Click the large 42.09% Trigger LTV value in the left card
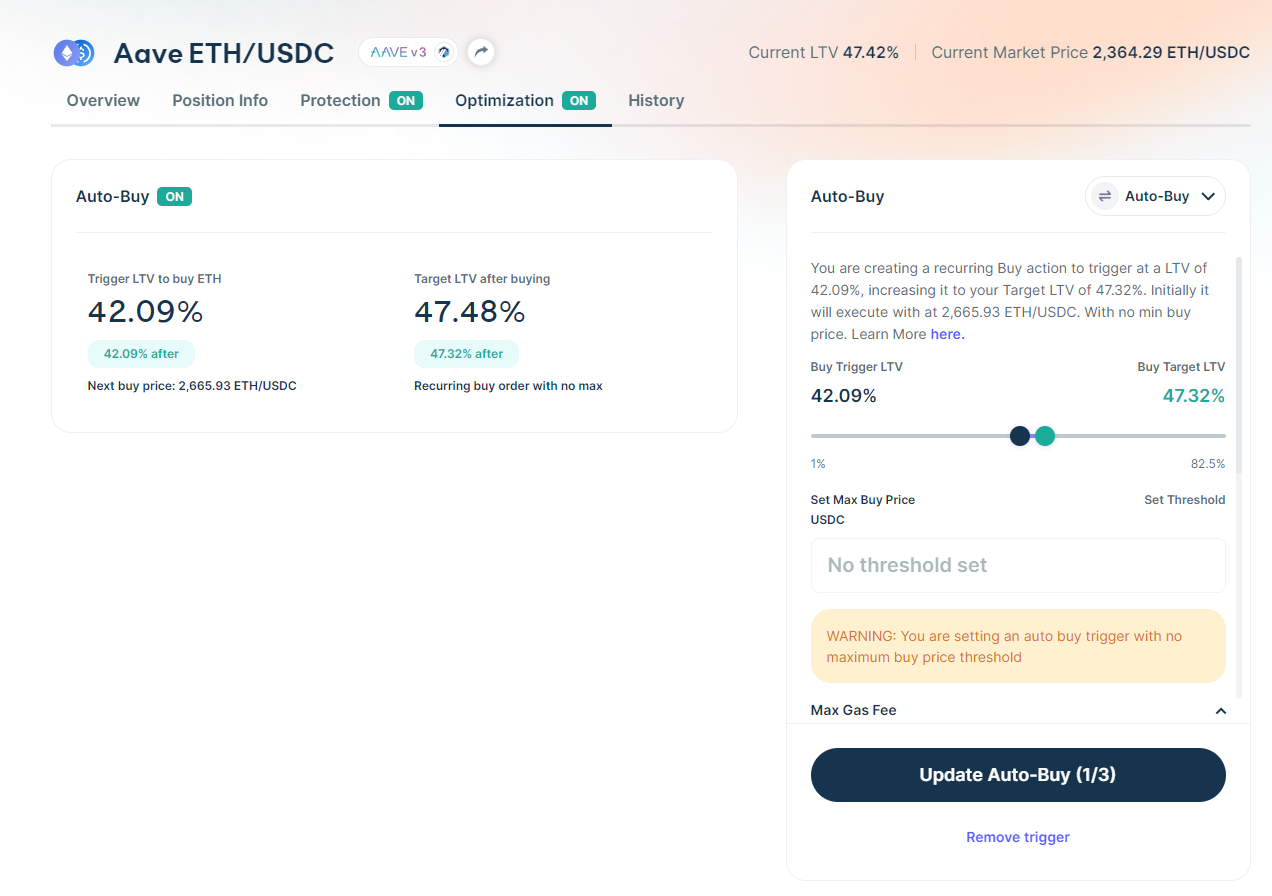1272x896 pixels. pyautogui.click(x=146, y=312)
